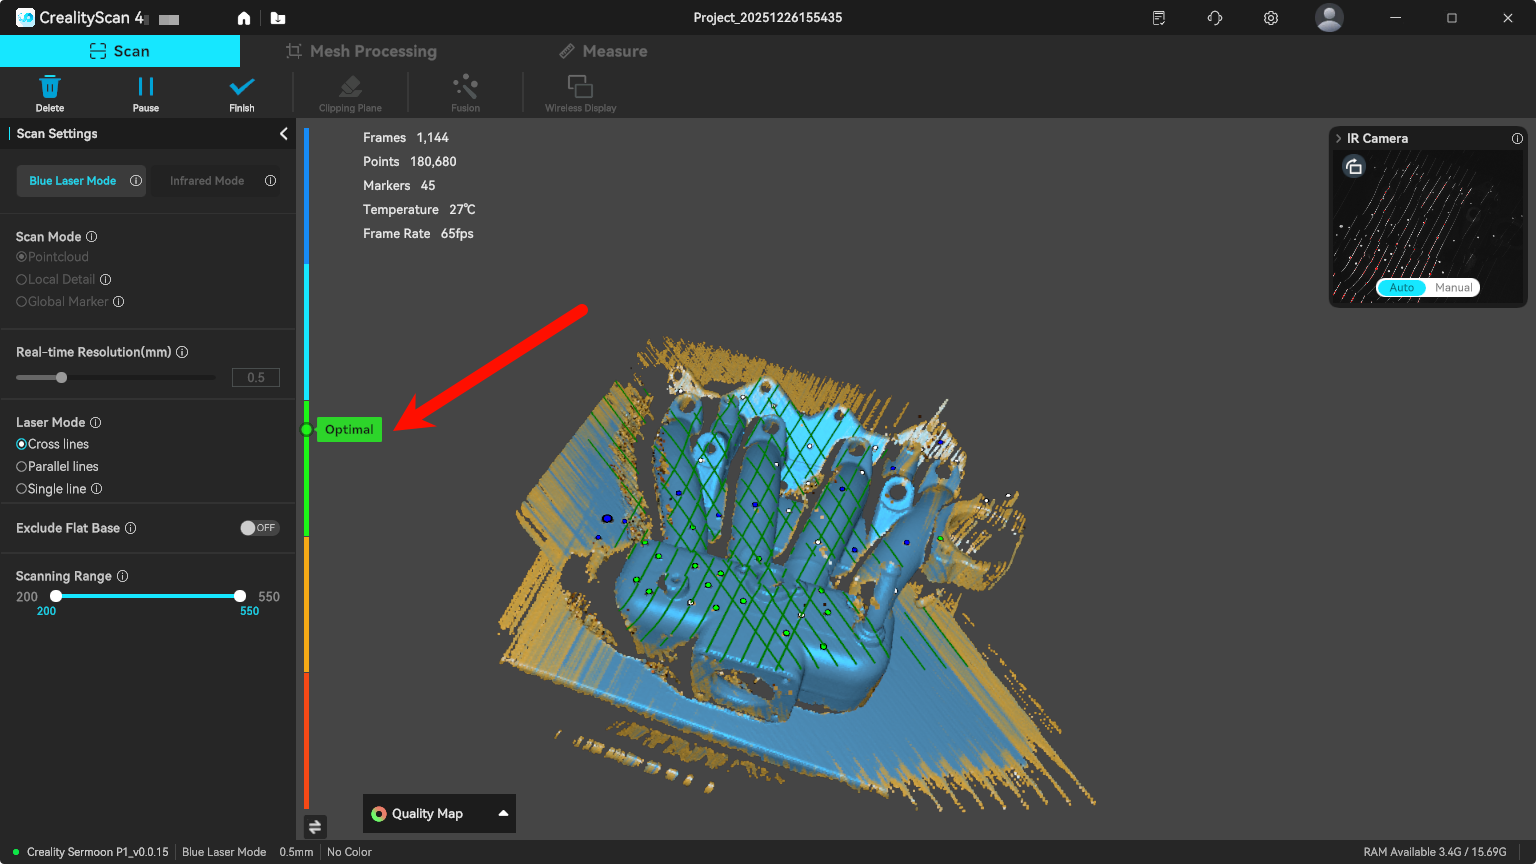Open the settings gear icon
1536x864 pixels.
1271,18
